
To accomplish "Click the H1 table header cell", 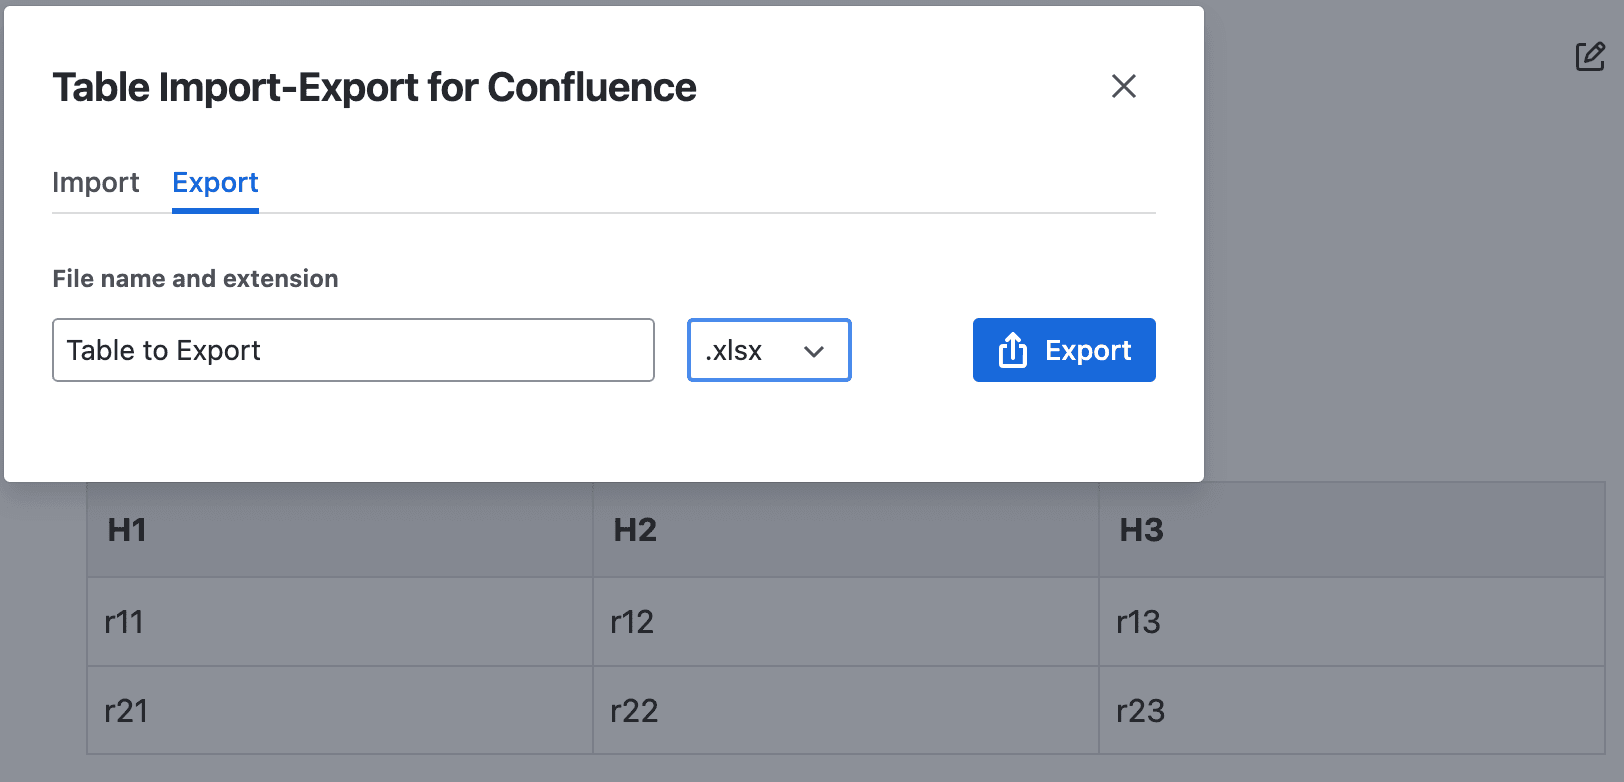I will (339, 530).
